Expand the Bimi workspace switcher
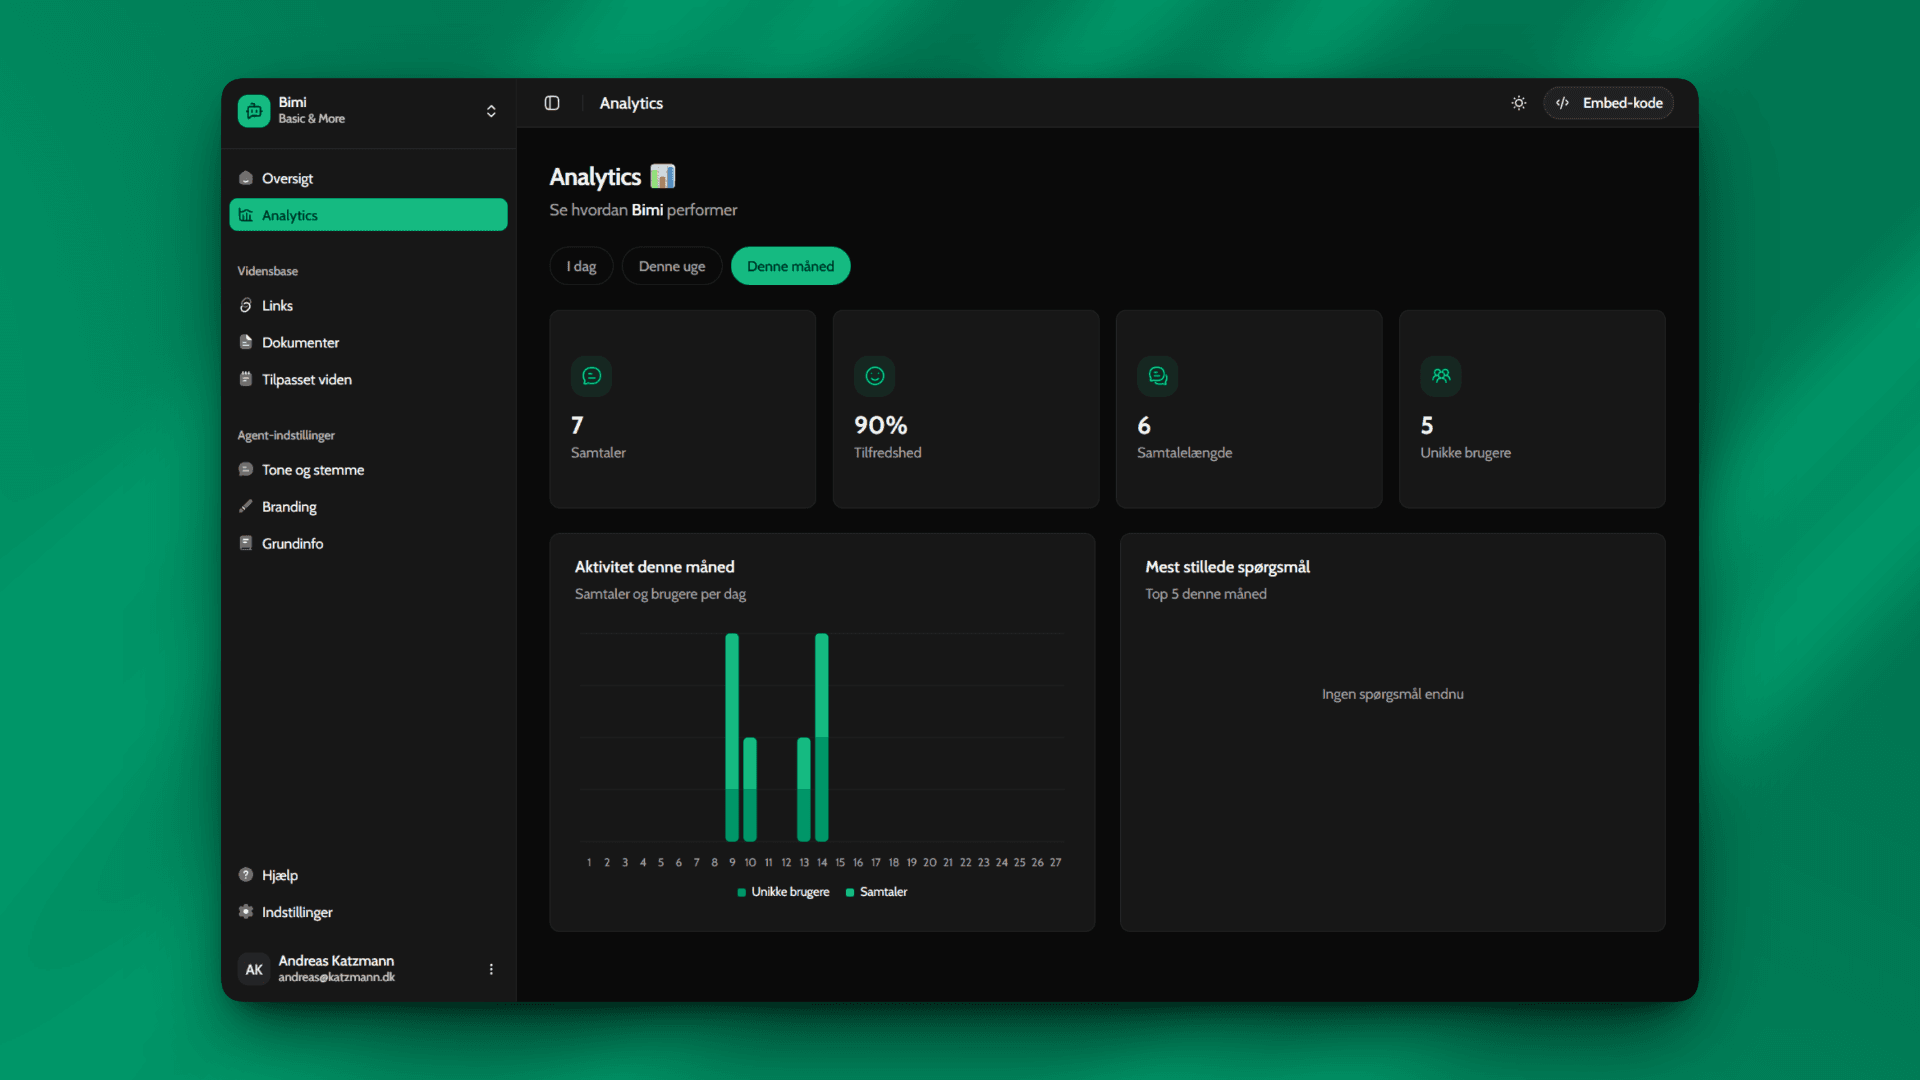 pyautogui.click(x=491, y=111)
